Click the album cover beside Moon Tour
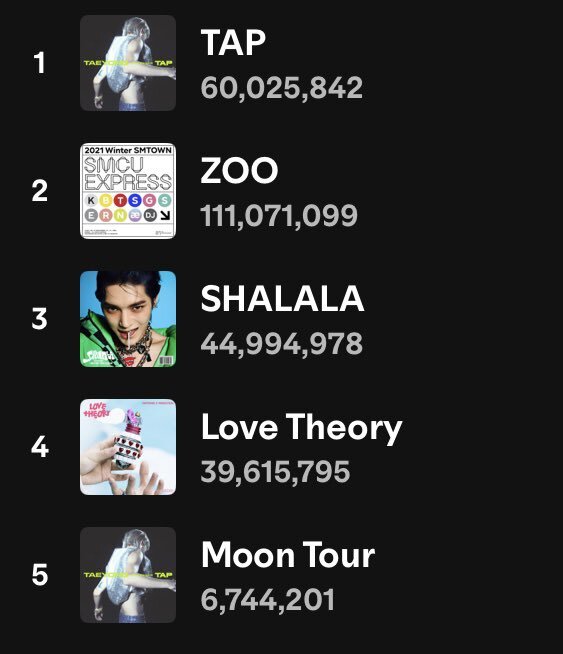563x654 pixels. pos(128,575)
